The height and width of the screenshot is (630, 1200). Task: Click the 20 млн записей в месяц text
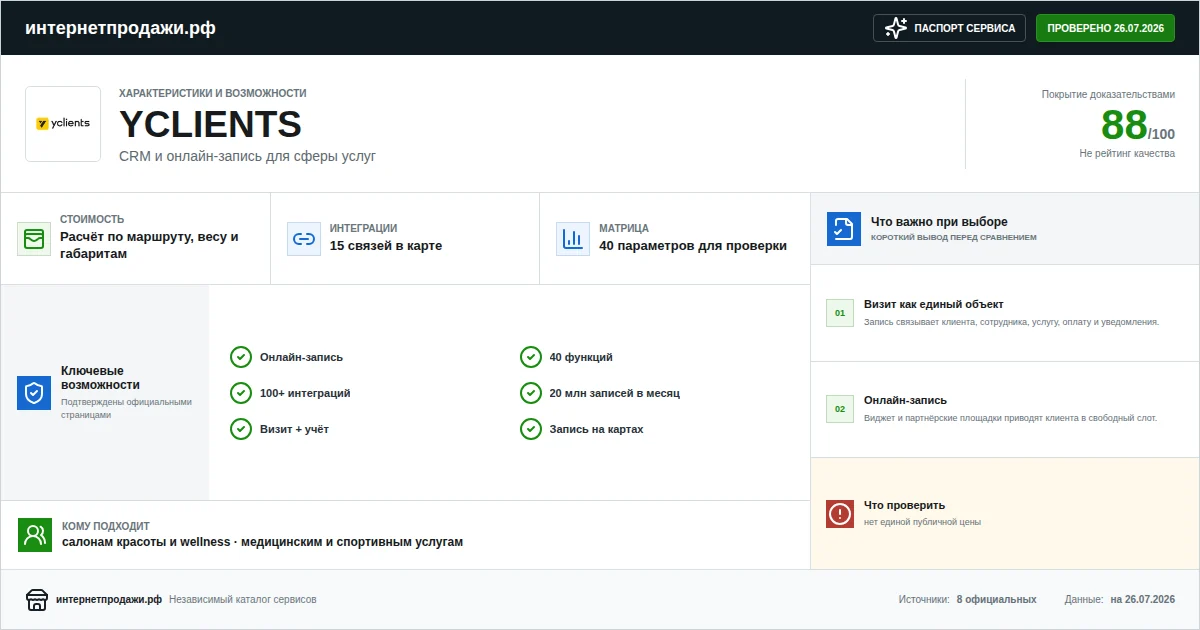615,393
